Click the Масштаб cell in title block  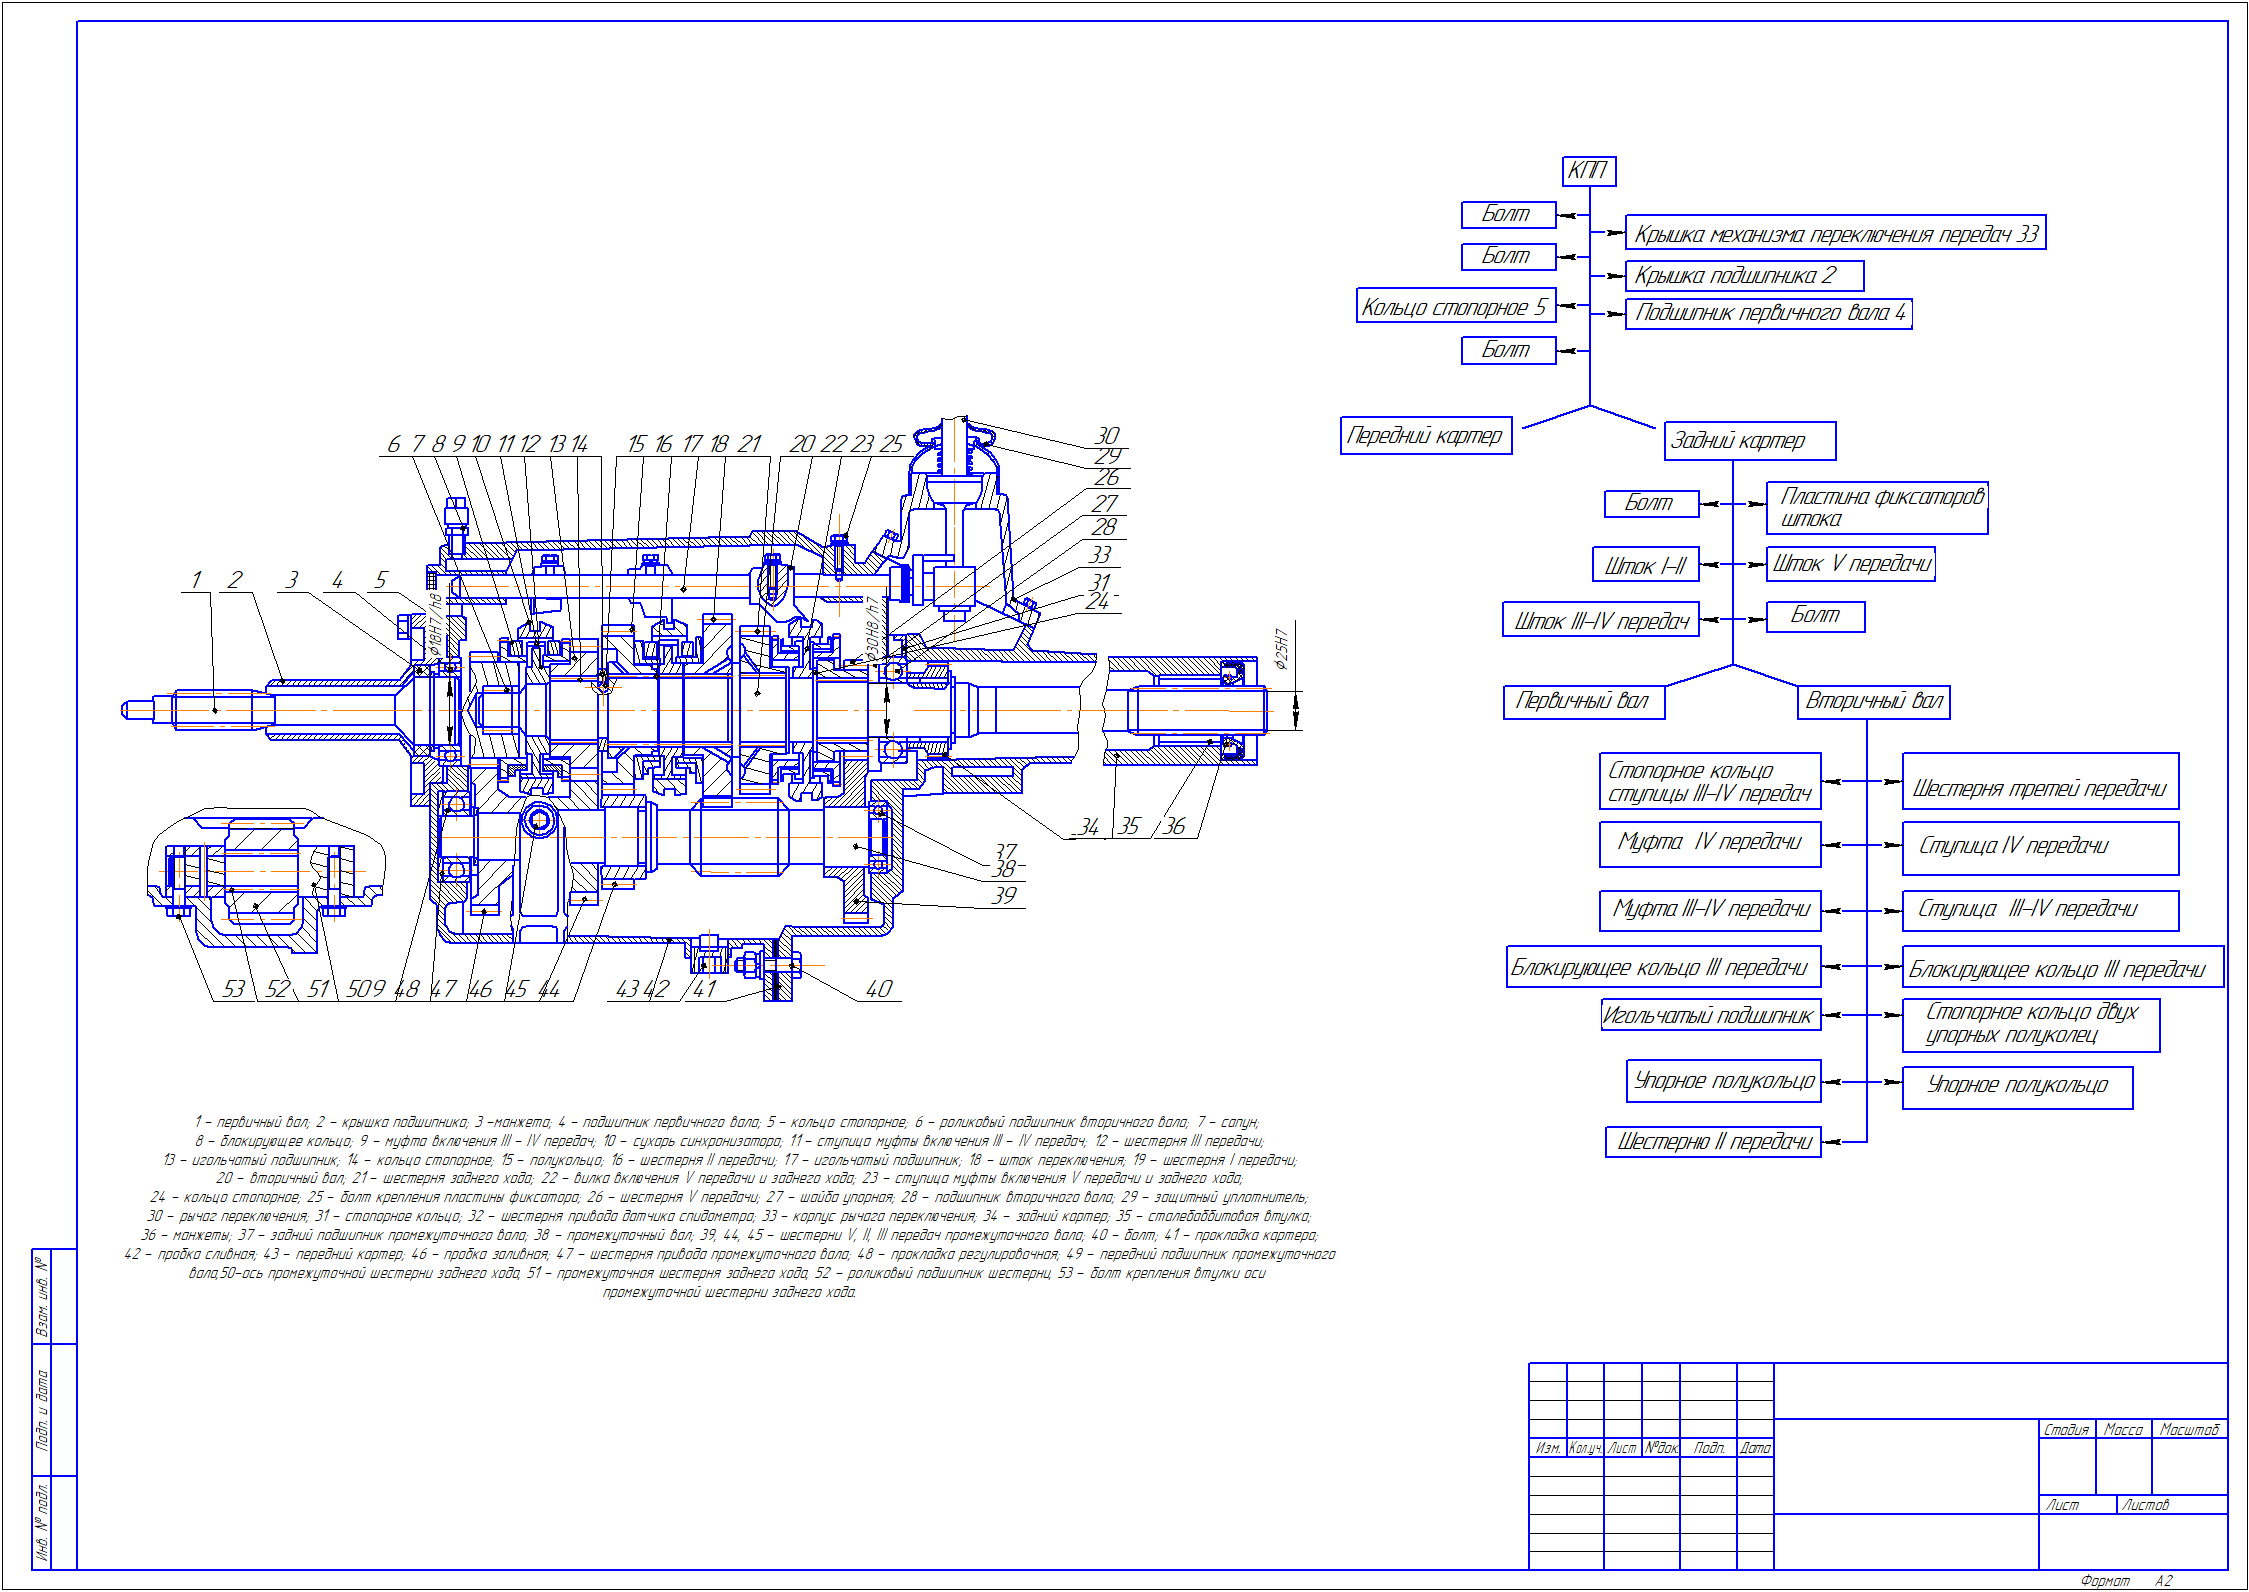[2188, 1430]
